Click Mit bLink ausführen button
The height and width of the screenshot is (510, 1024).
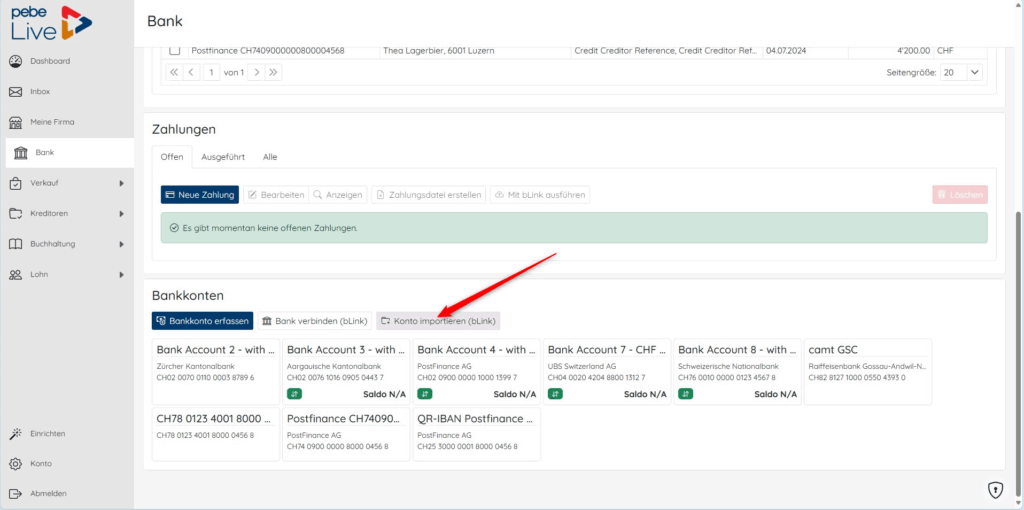[x=540, y=195]
